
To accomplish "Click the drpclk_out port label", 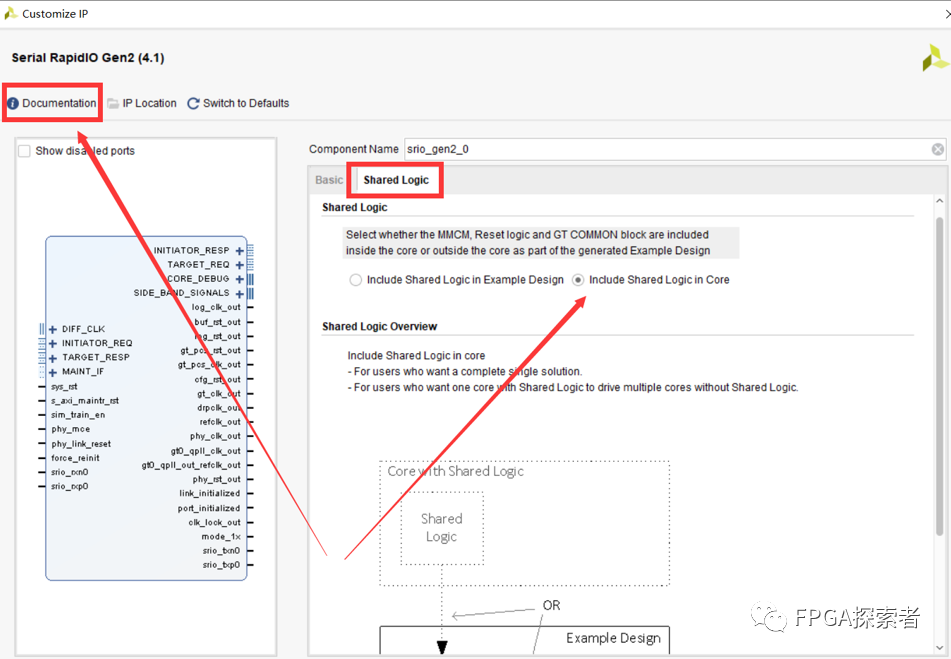I will (x=219, y=407).
